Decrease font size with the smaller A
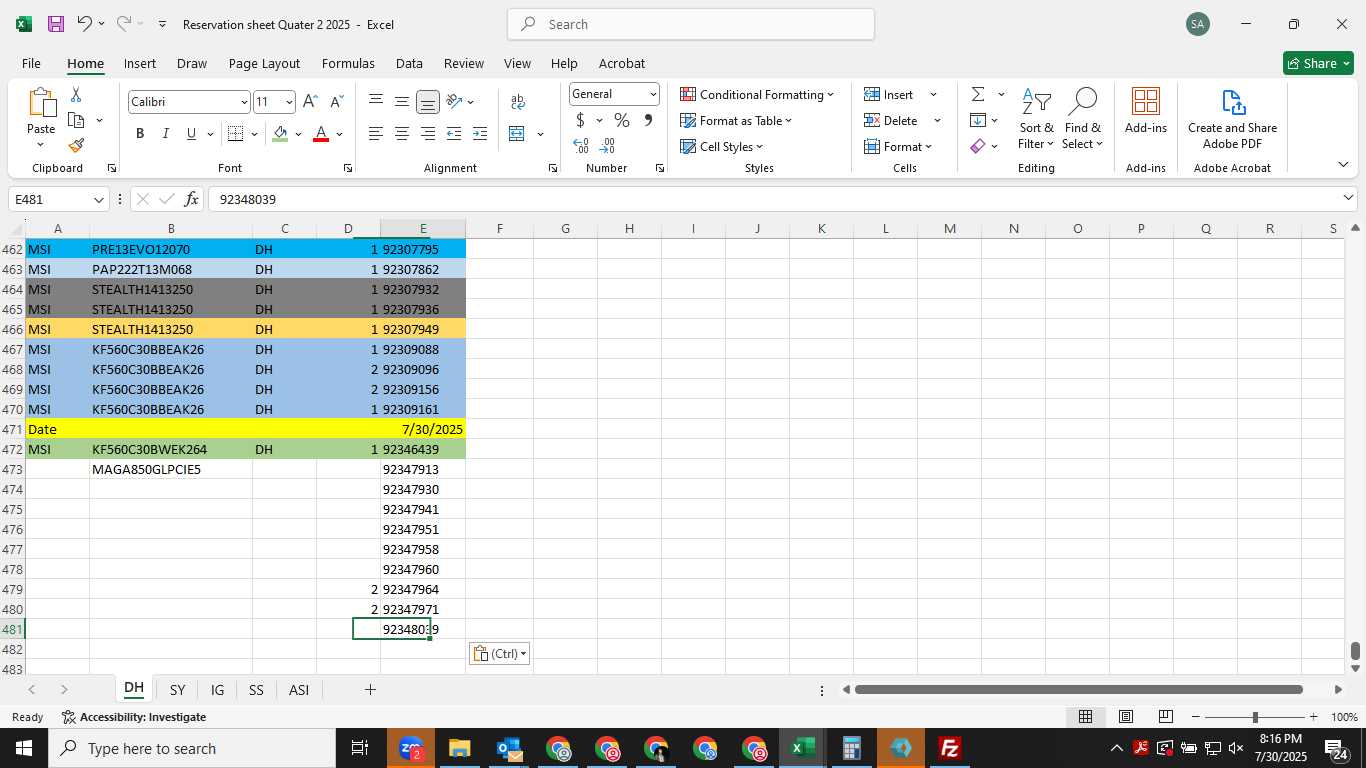 tap(336, 102)
